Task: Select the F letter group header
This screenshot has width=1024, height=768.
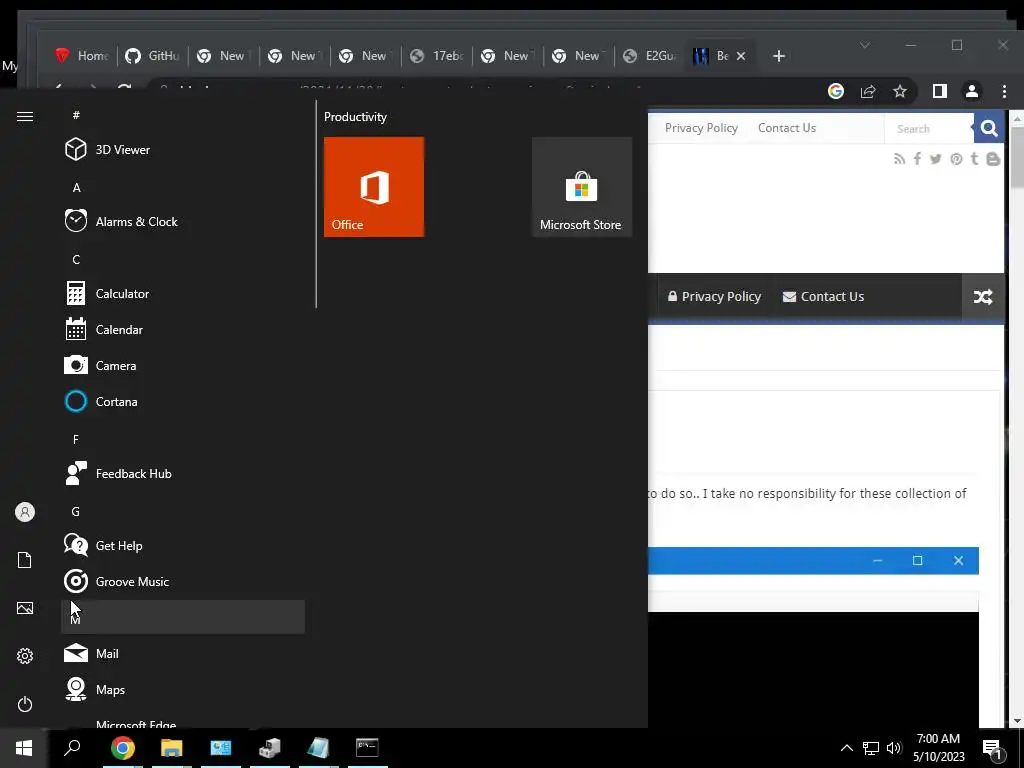Action: point(76,440)
